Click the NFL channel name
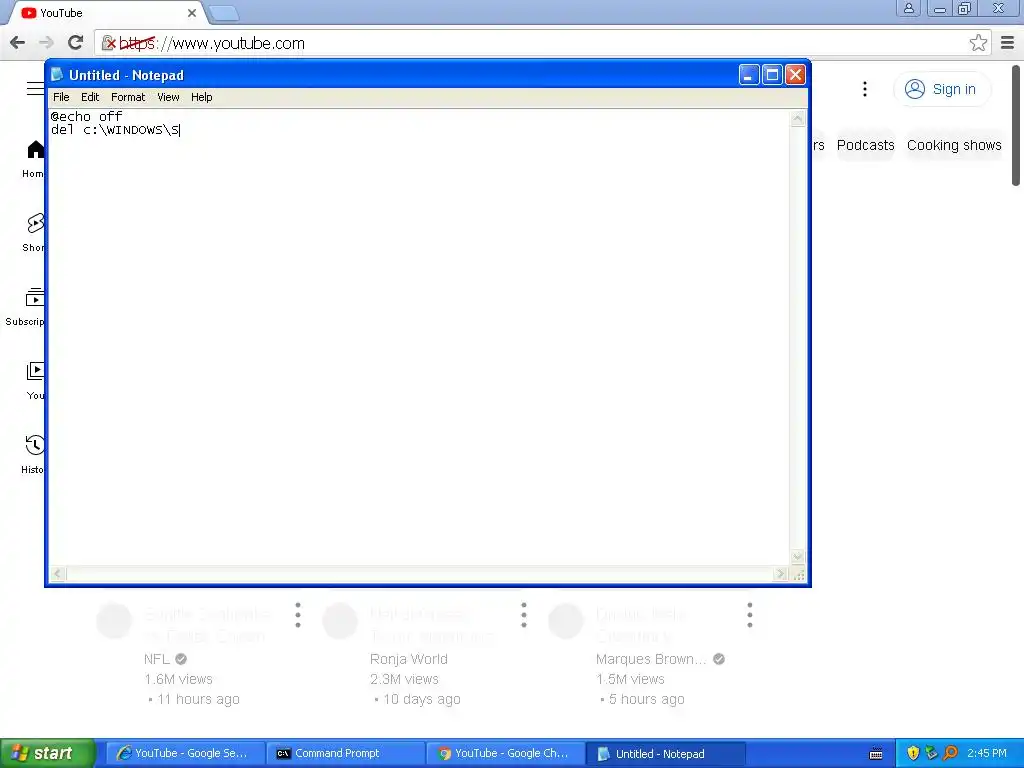 pyautogui.click(x=157, y=659)
